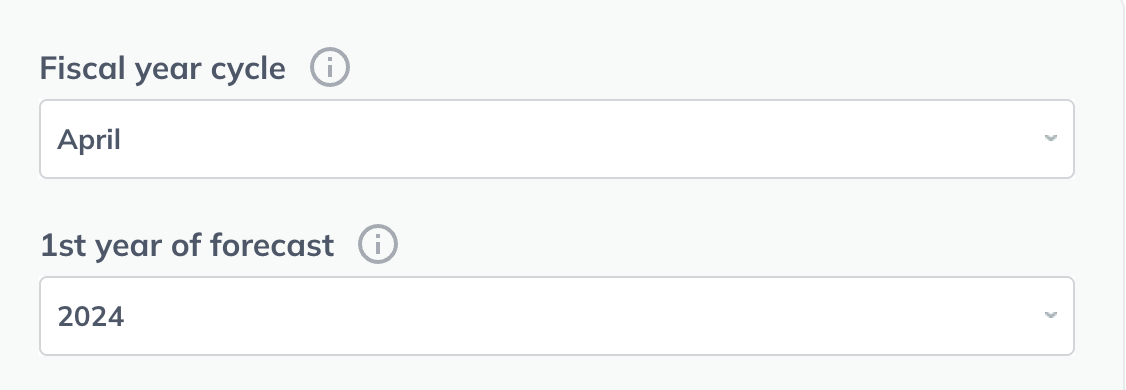
Task: Change the fiscal year starting month from April
Action: [x=557, y=139]
